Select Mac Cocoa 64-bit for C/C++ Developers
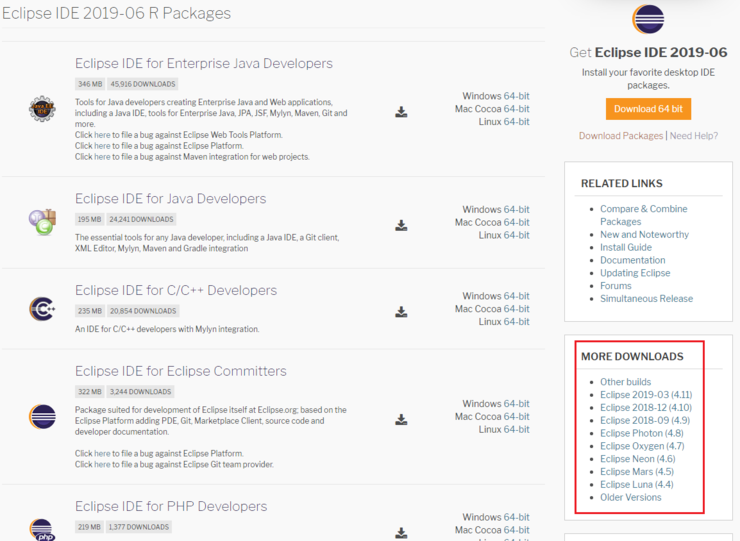The height and width of the screenshot is (541, 740). (x=516, y=309)
